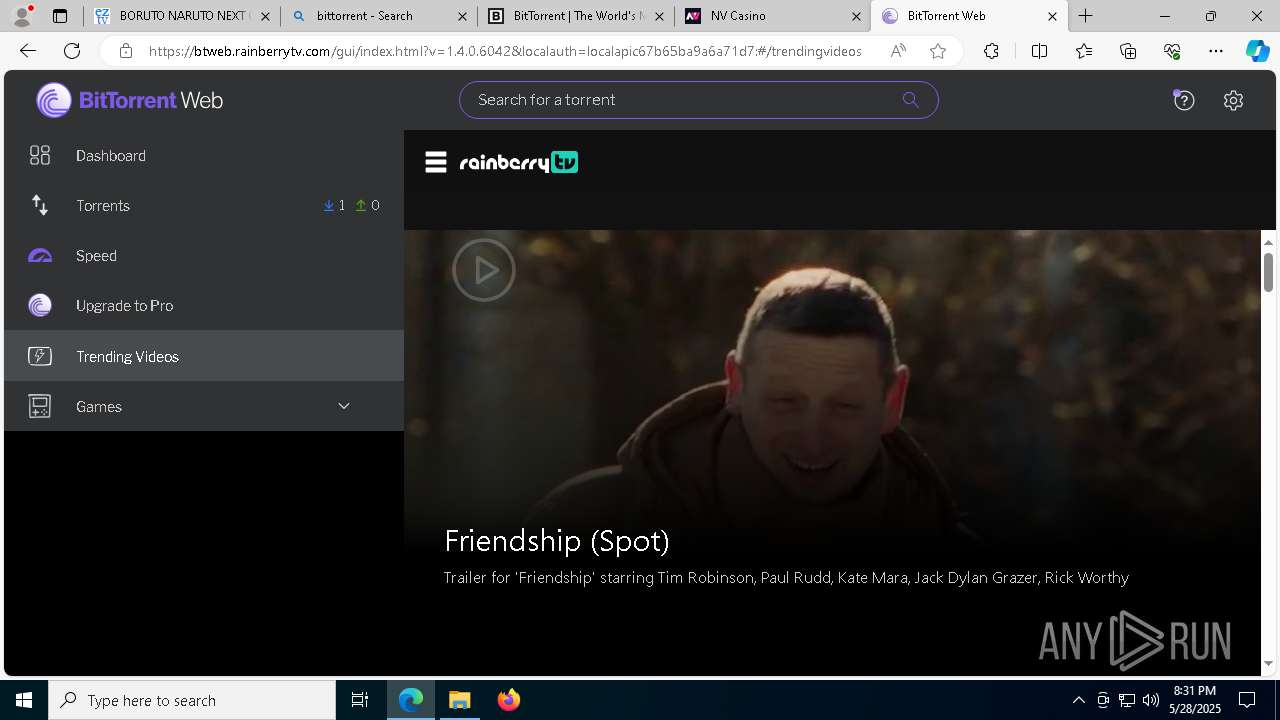1280x720 pixels.
Task: Open Firefox from taskbar
Action: tap(509, 700)
